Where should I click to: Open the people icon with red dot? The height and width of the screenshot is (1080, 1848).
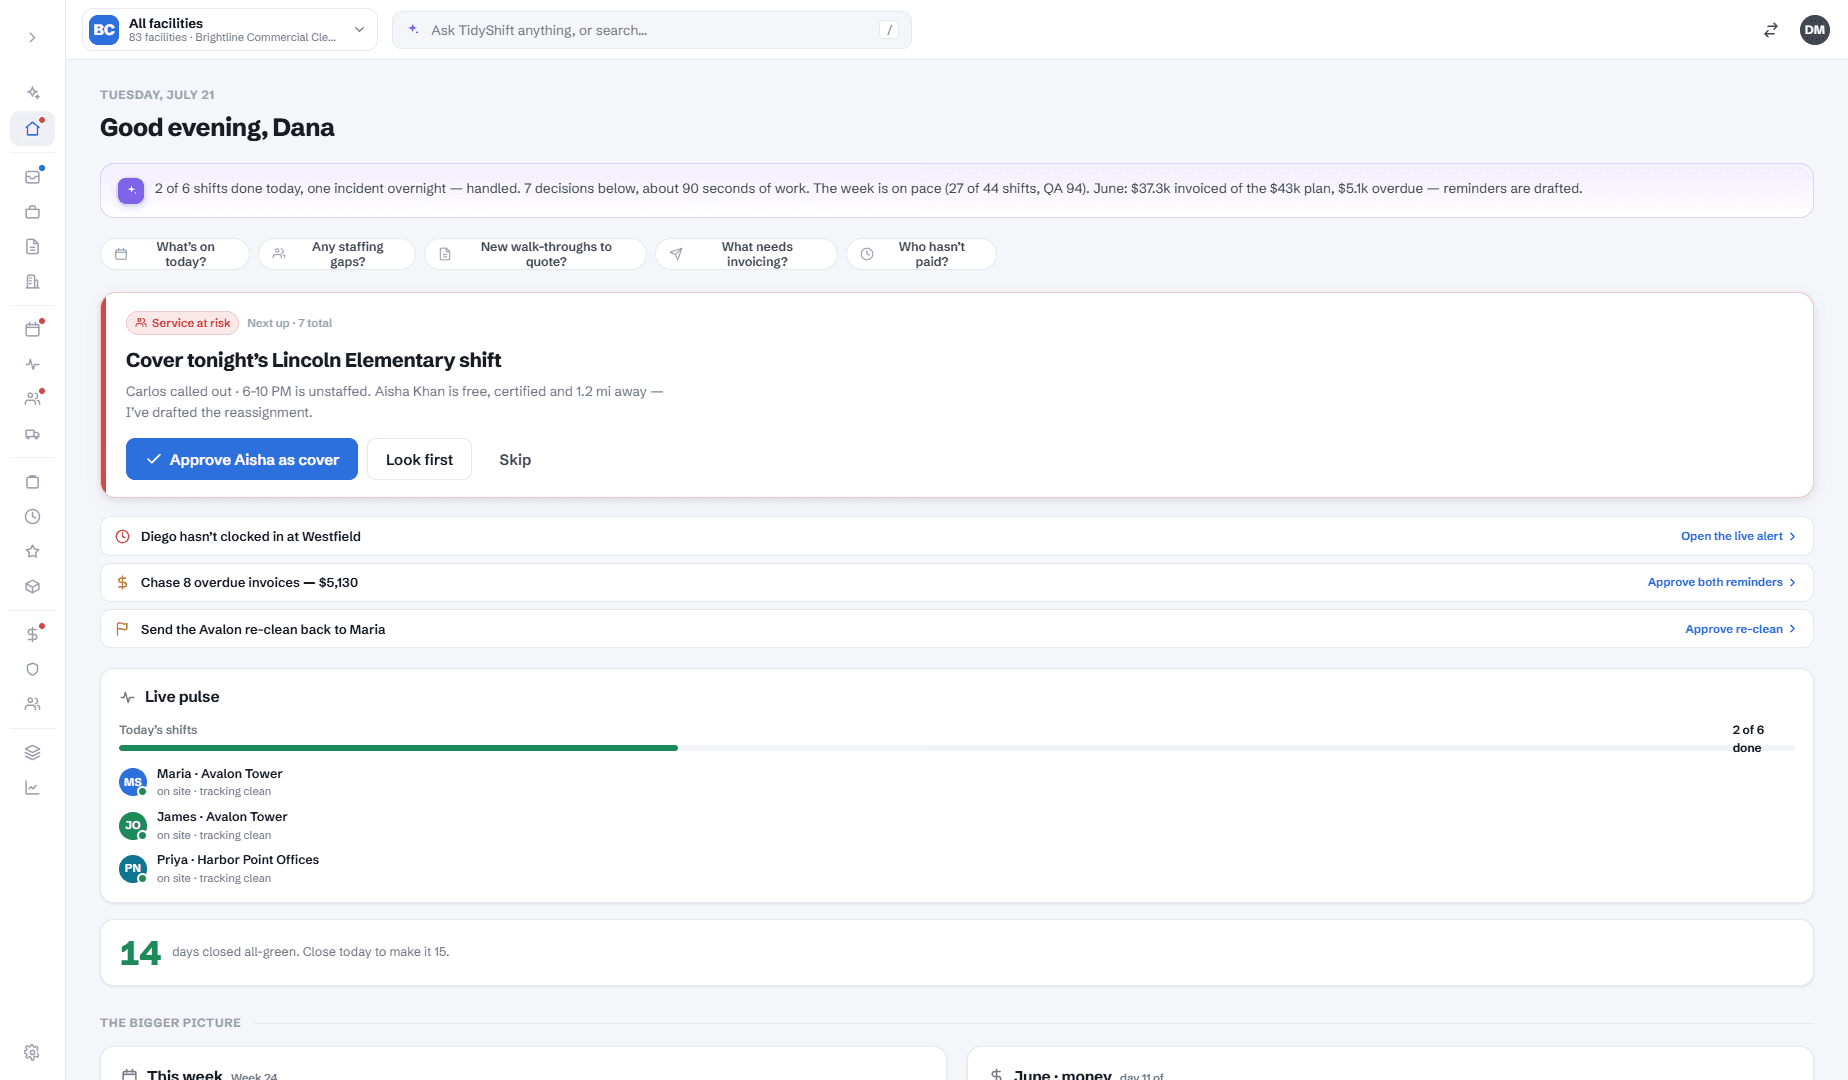pyautogui.click(x=32, y=399)
